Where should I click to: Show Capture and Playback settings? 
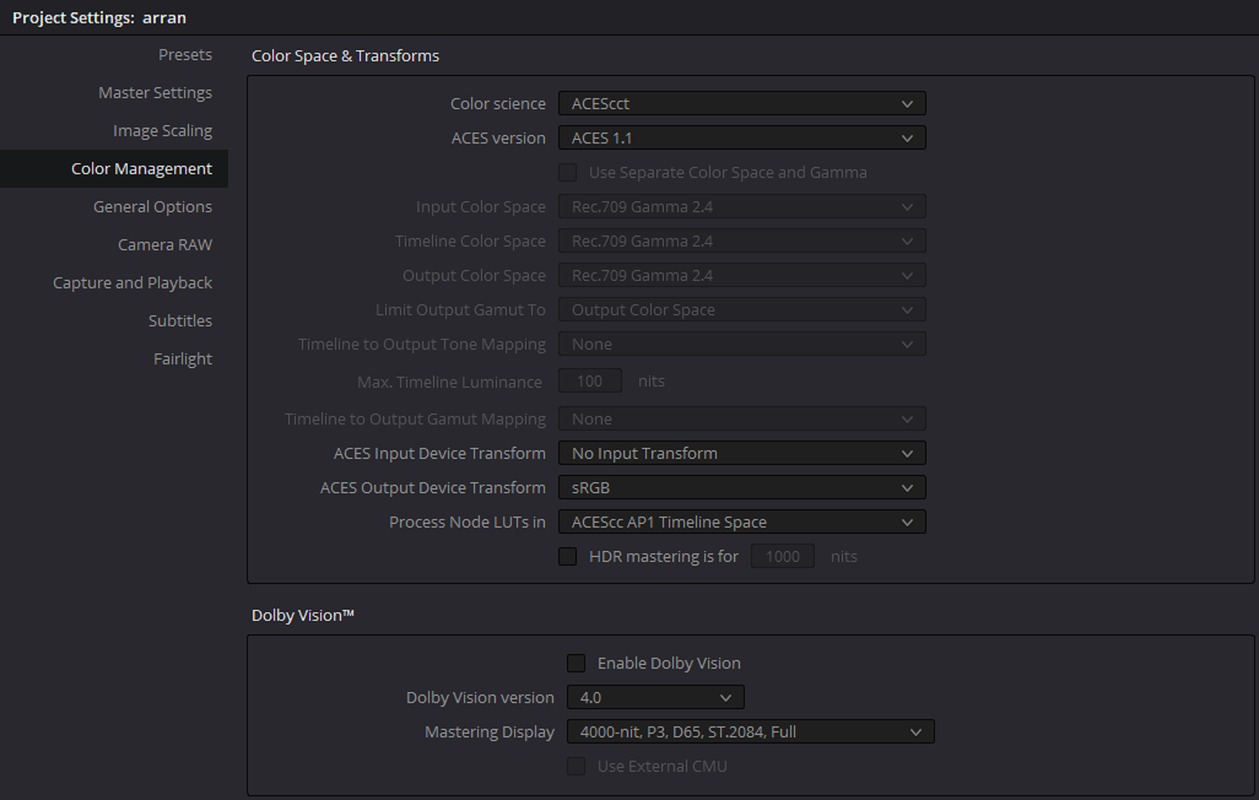132,283
